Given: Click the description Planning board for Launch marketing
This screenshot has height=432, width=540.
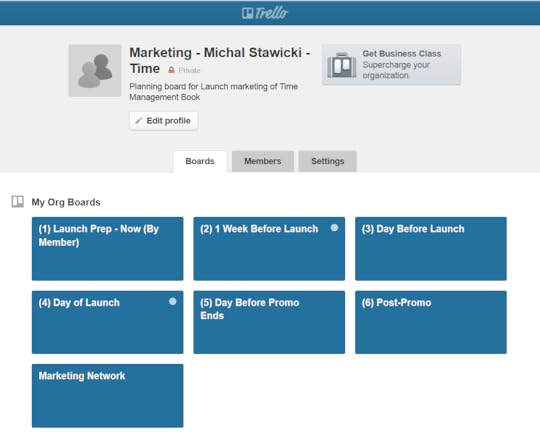Looking at the screenshot, I should pyautogui.click(x=214, y=92).
